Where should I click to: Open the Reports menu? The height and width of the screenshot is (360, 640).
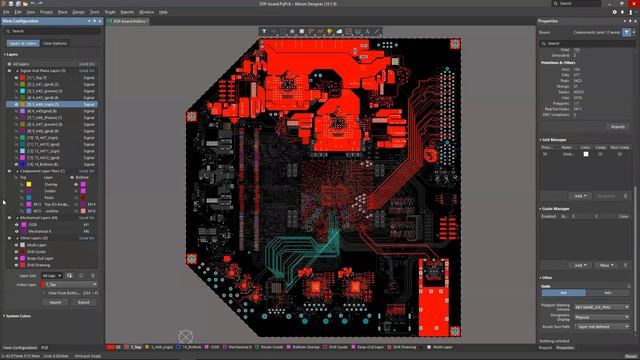coord(127,12)
